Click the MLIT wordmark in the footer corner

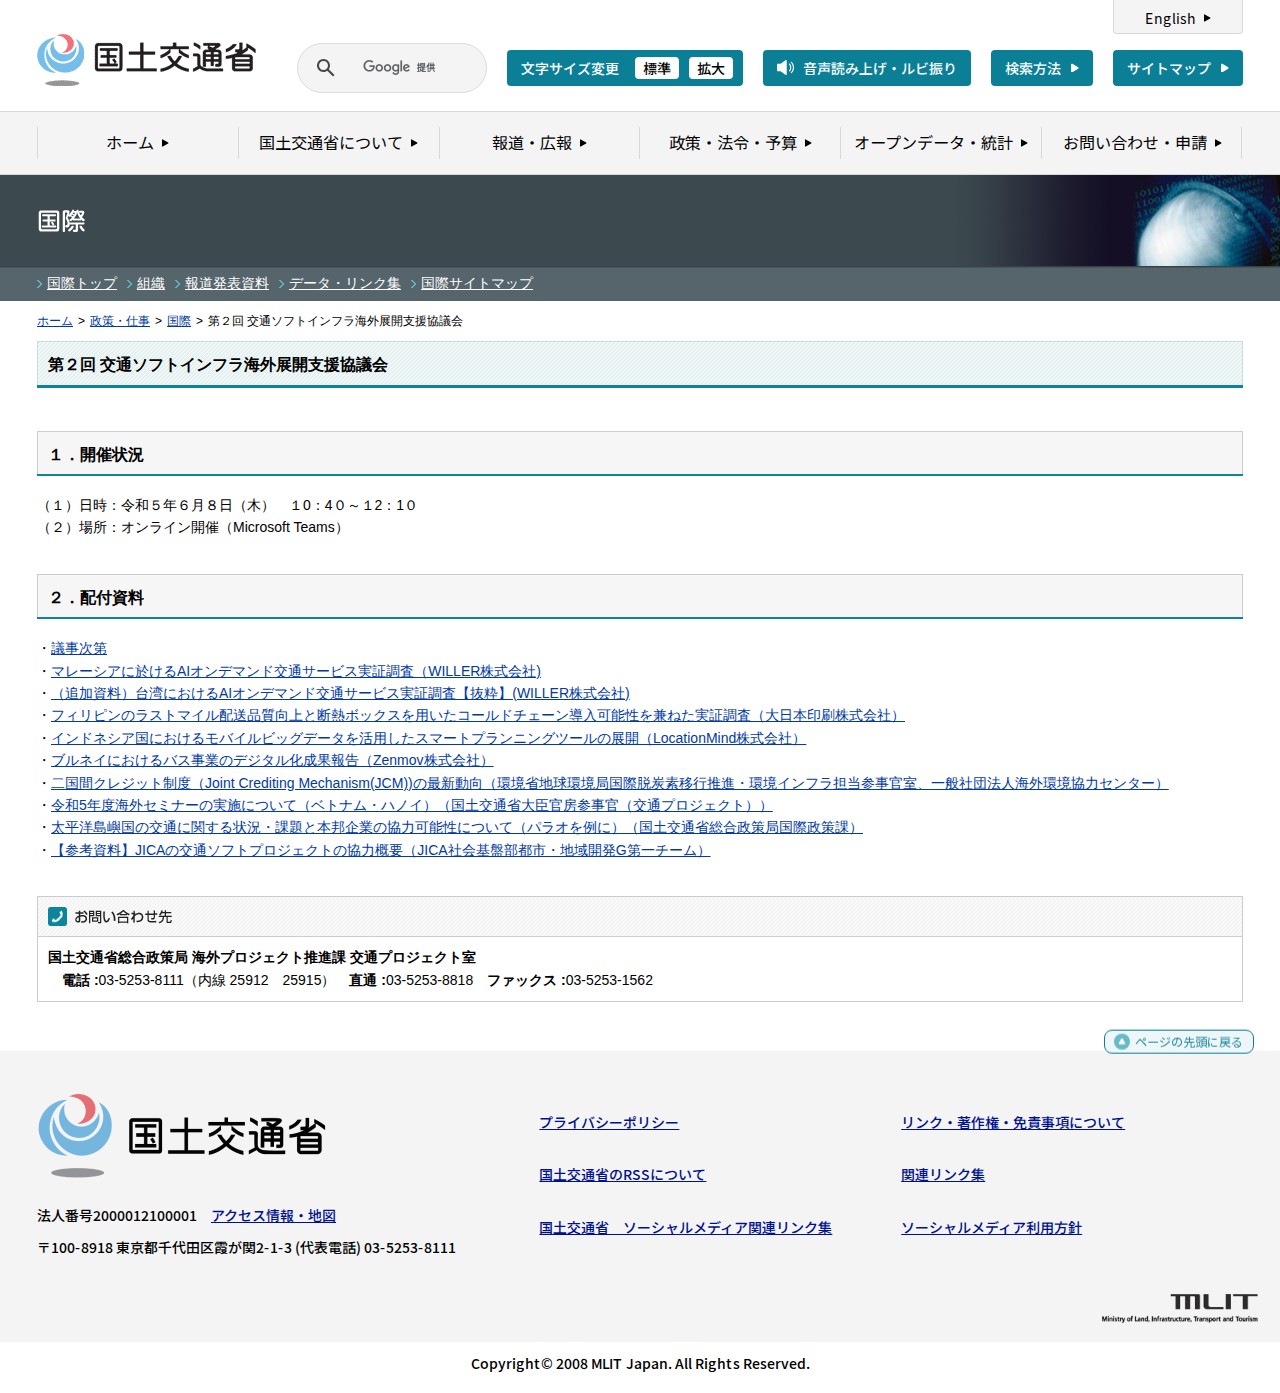pyautogui.click(x=1180, y=1307)
